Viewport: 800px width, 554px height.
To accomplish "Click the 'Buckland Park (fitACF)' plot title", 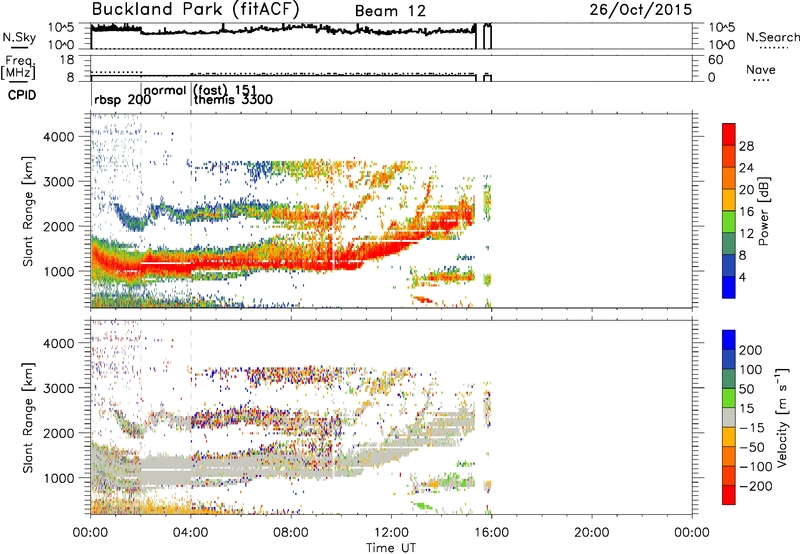I will coord(195,10).
